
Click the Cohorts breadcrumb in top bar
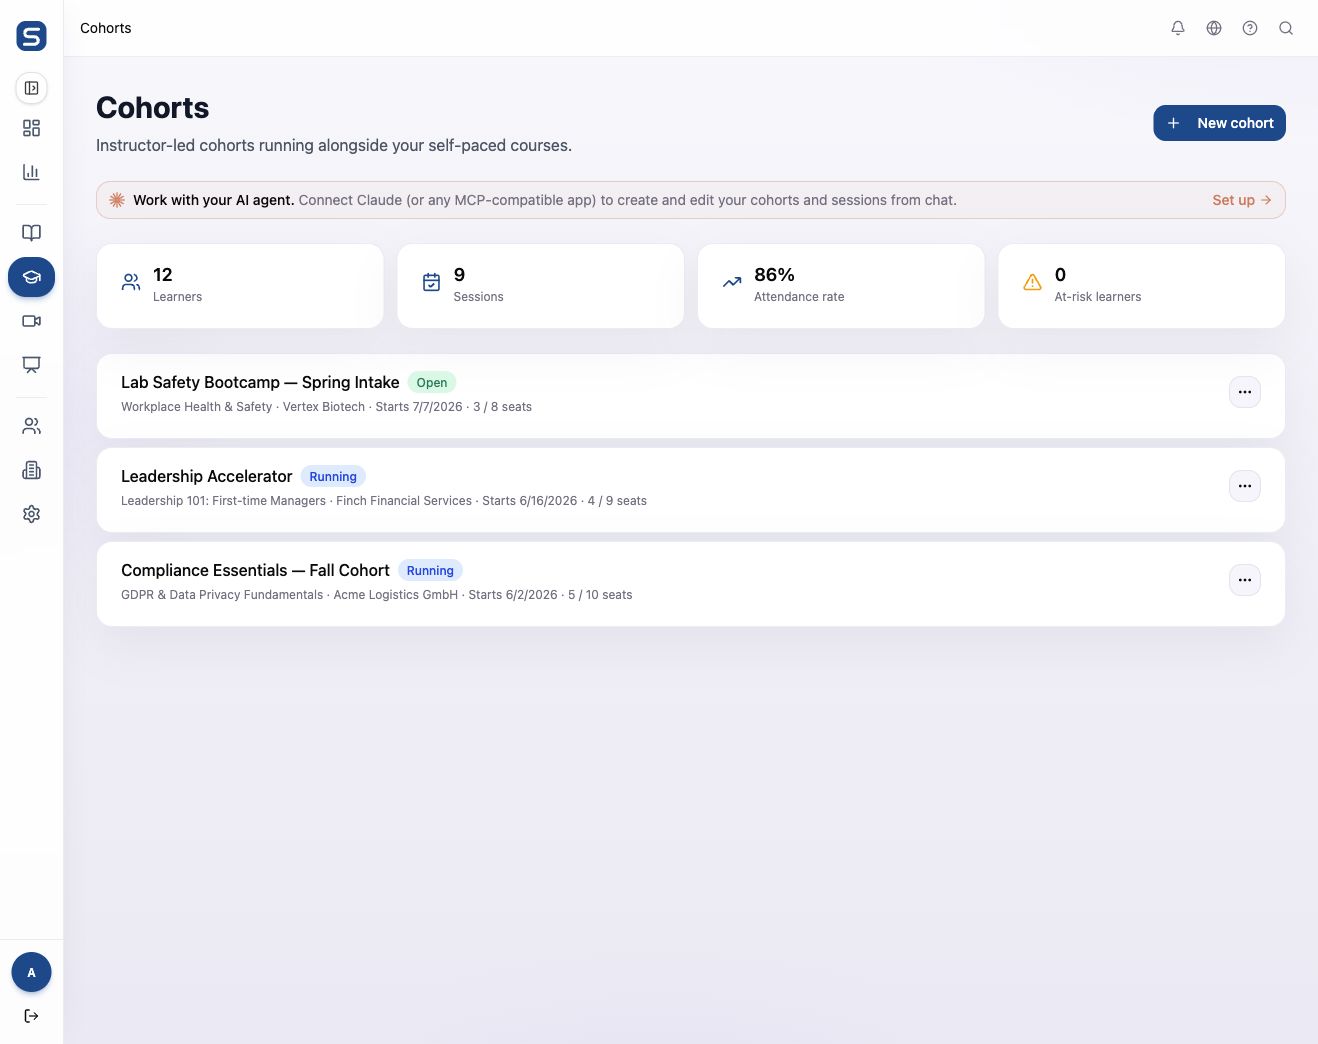pos(106,28)
